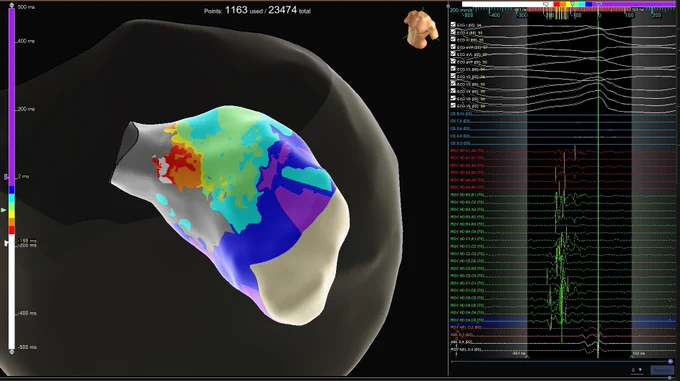Open the dropdown showing 0 at bottom right
This screenshot has width=680, height=381.
pyautogui.click(x=638, y=370)
